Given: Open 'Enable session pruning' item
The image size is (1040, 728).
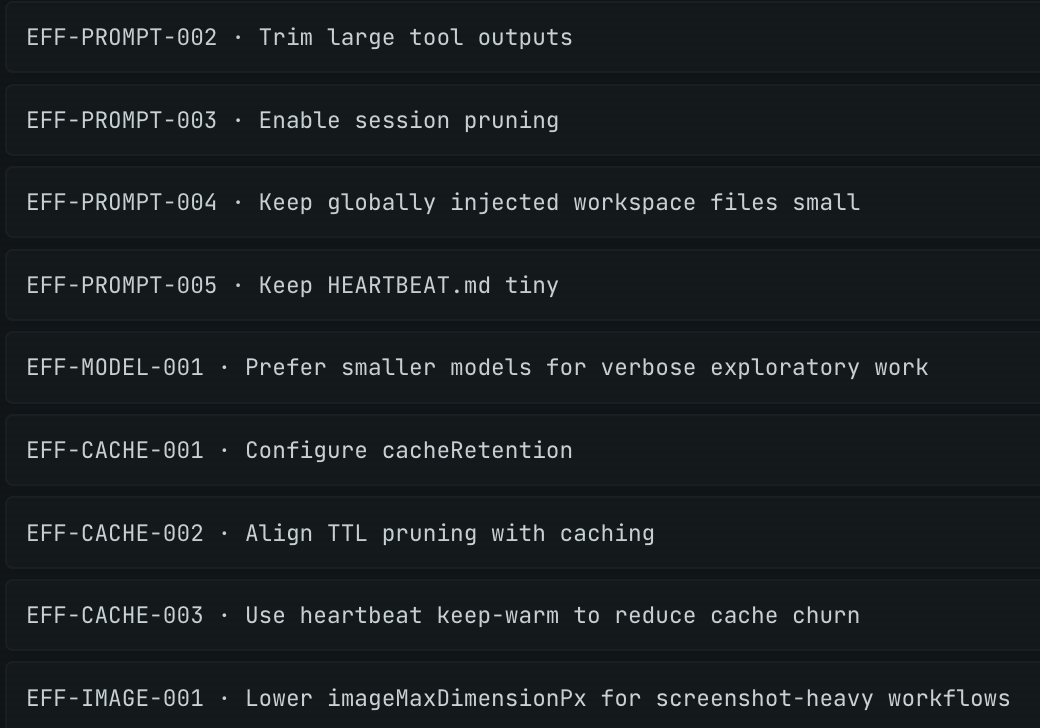Looking at the screenshot, I should (x=408, y=121).
